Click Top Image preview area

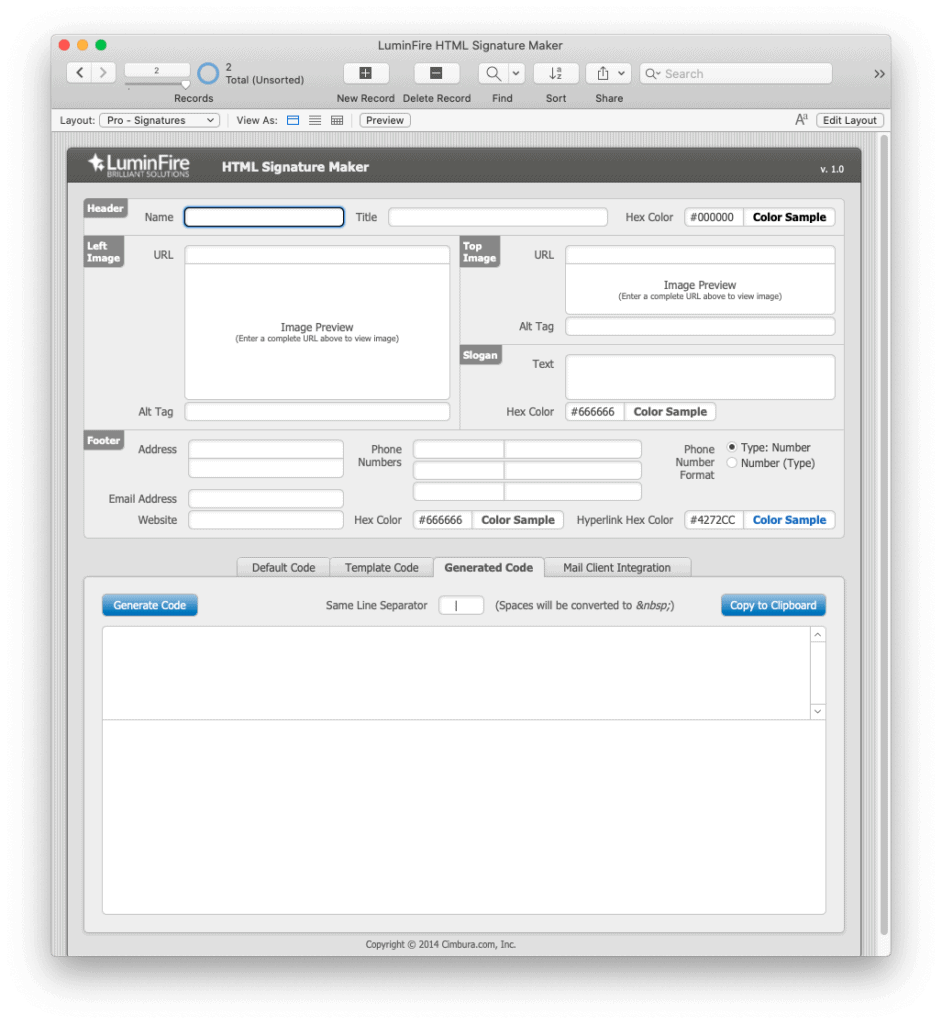(x=700, y=289)
